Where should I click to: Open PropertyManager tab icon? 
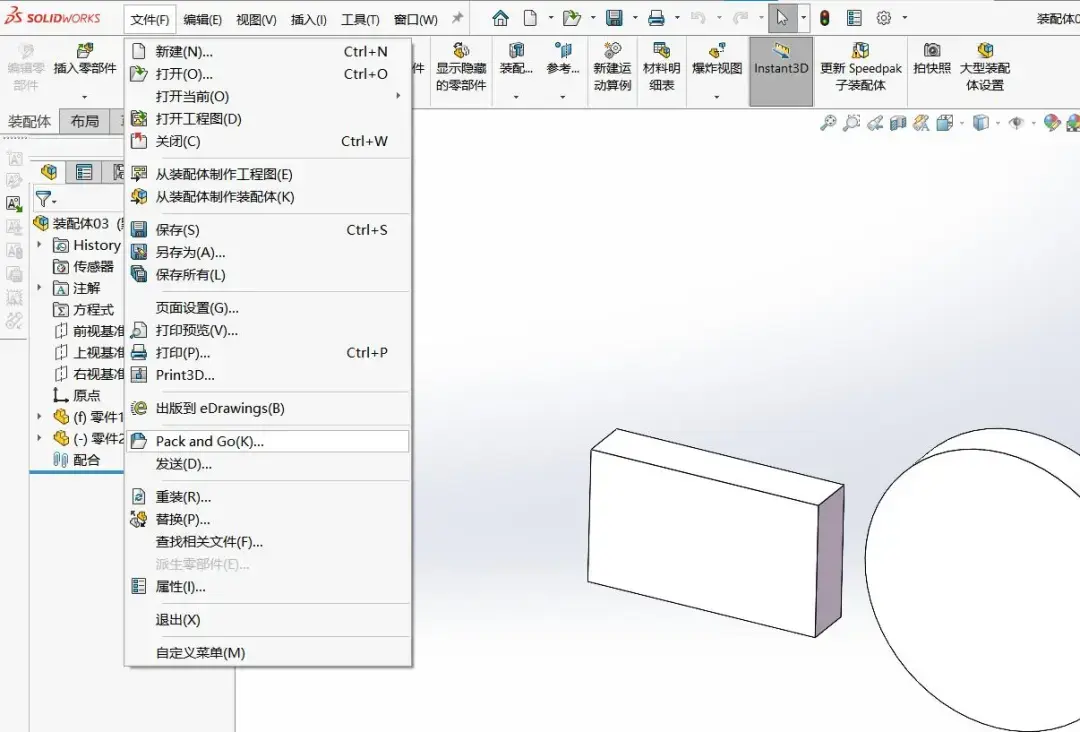pyautogui.click(x=84, y=171)
